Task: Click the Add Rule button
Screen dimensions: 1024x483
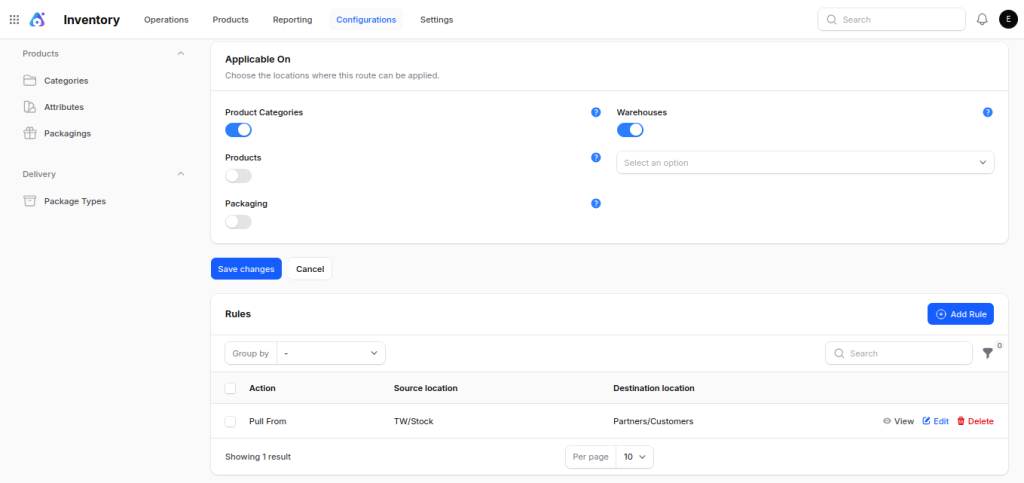Action: [961, 314]
